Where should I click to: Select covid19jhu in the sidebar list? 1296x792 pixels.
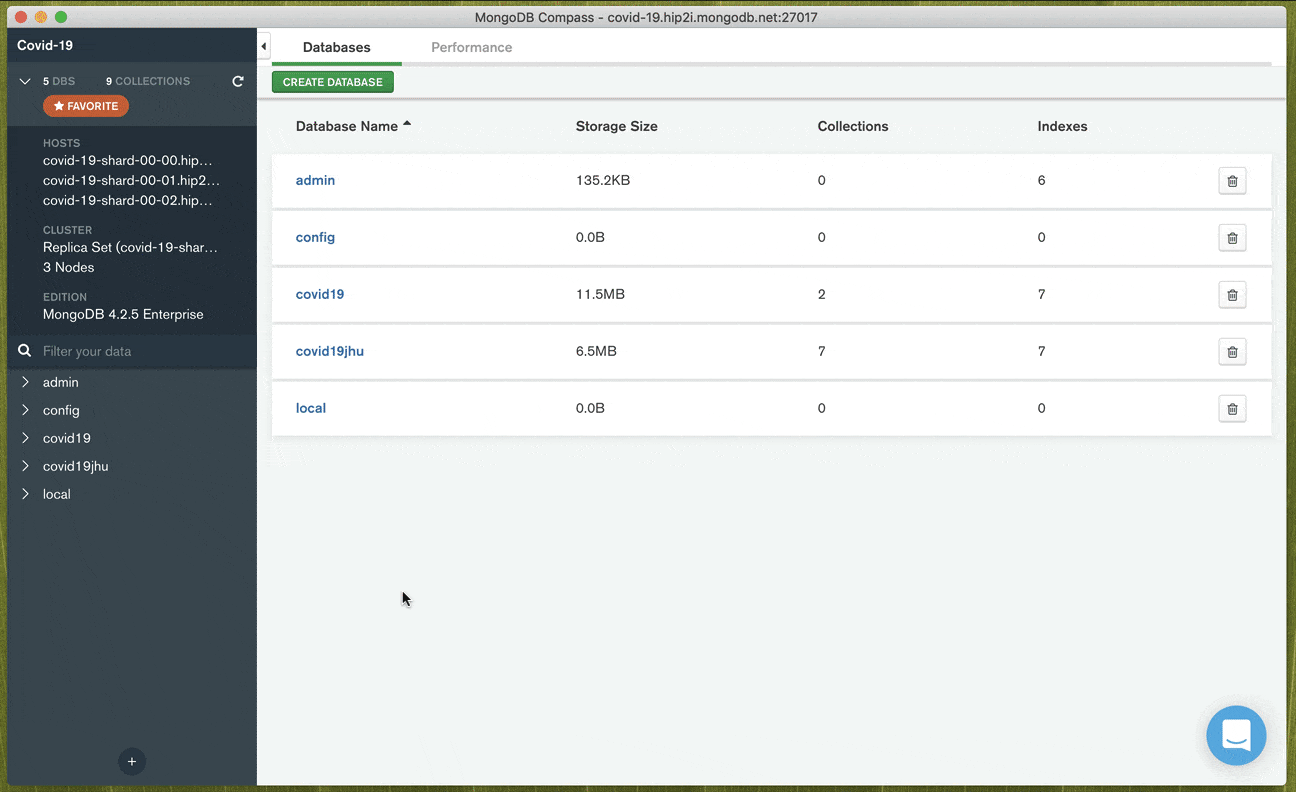[76, 466]
